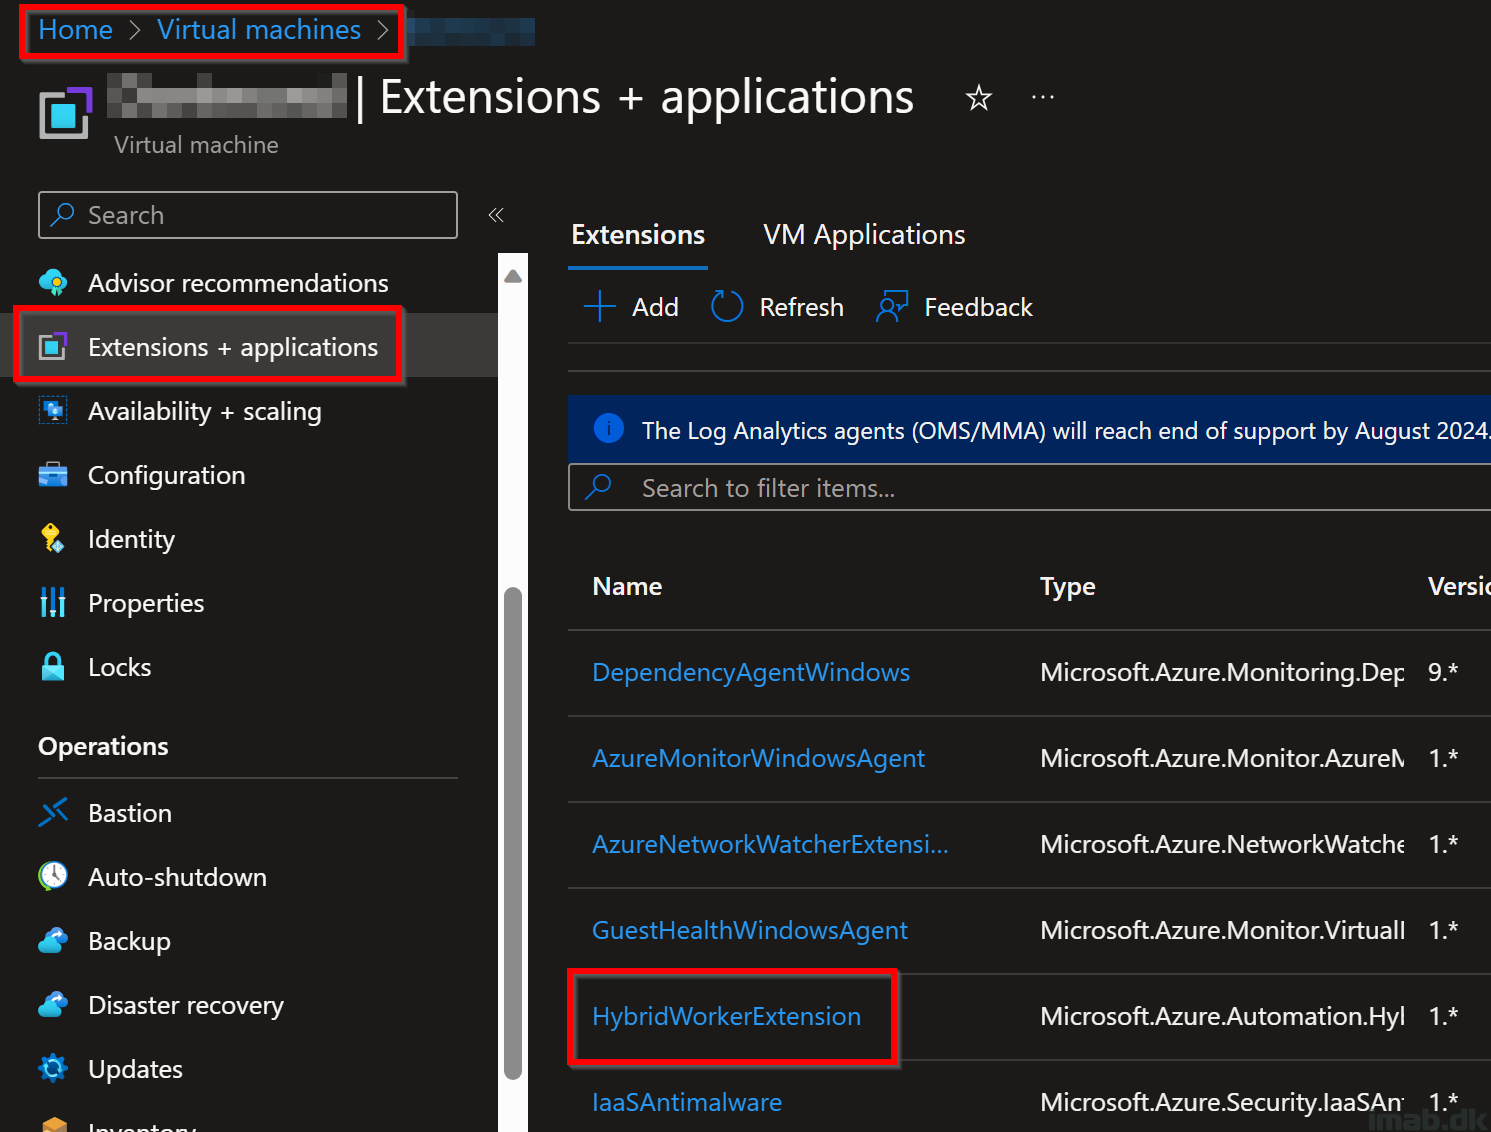Screen dimensions: 1491x1132
Task: Open the IaaSAntimalware extension
Action: [x=687, y=1102]
